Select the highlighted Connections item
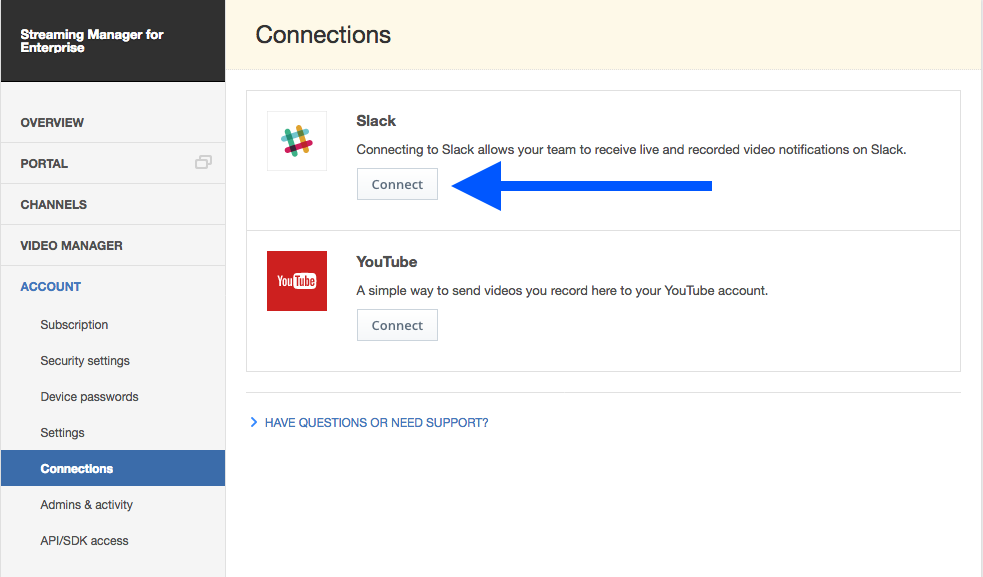983x577 pixels. [x=113, y=468]
